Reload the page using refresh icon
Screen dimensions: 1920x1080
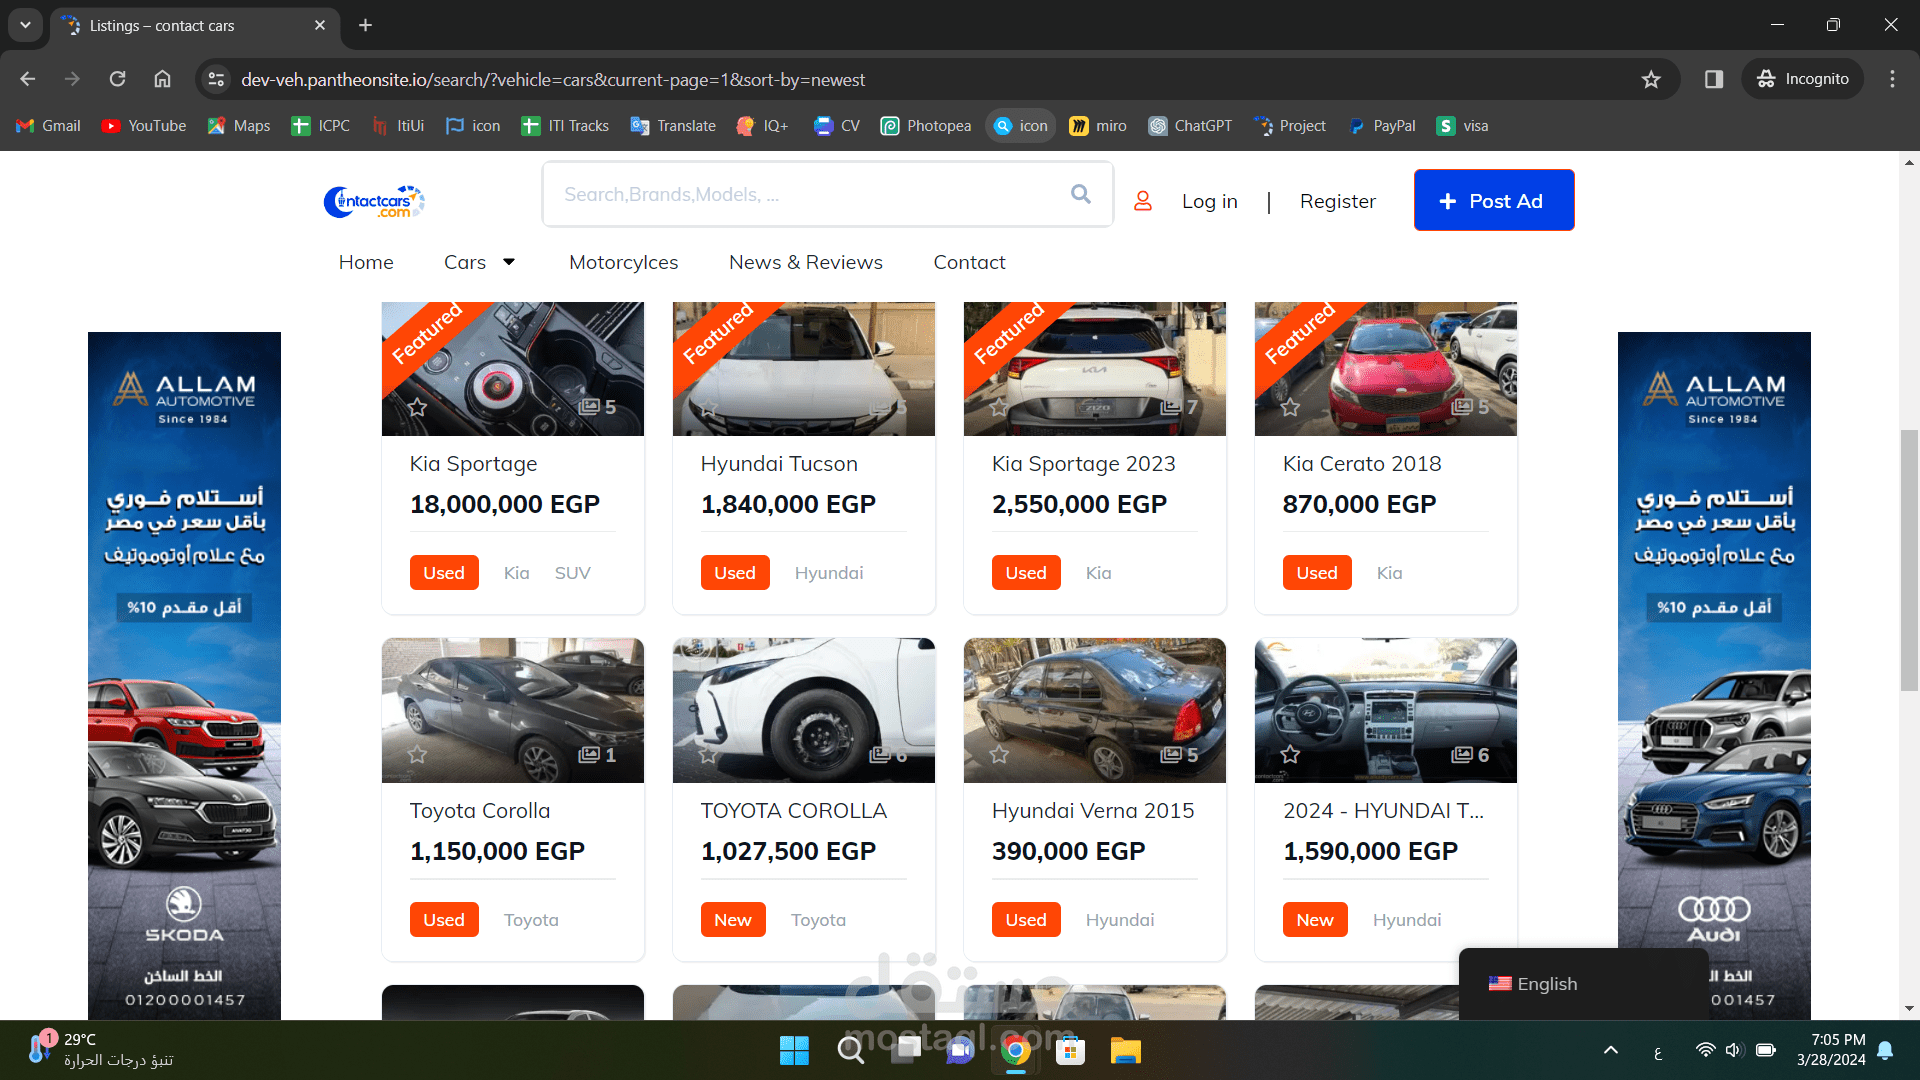117,79
